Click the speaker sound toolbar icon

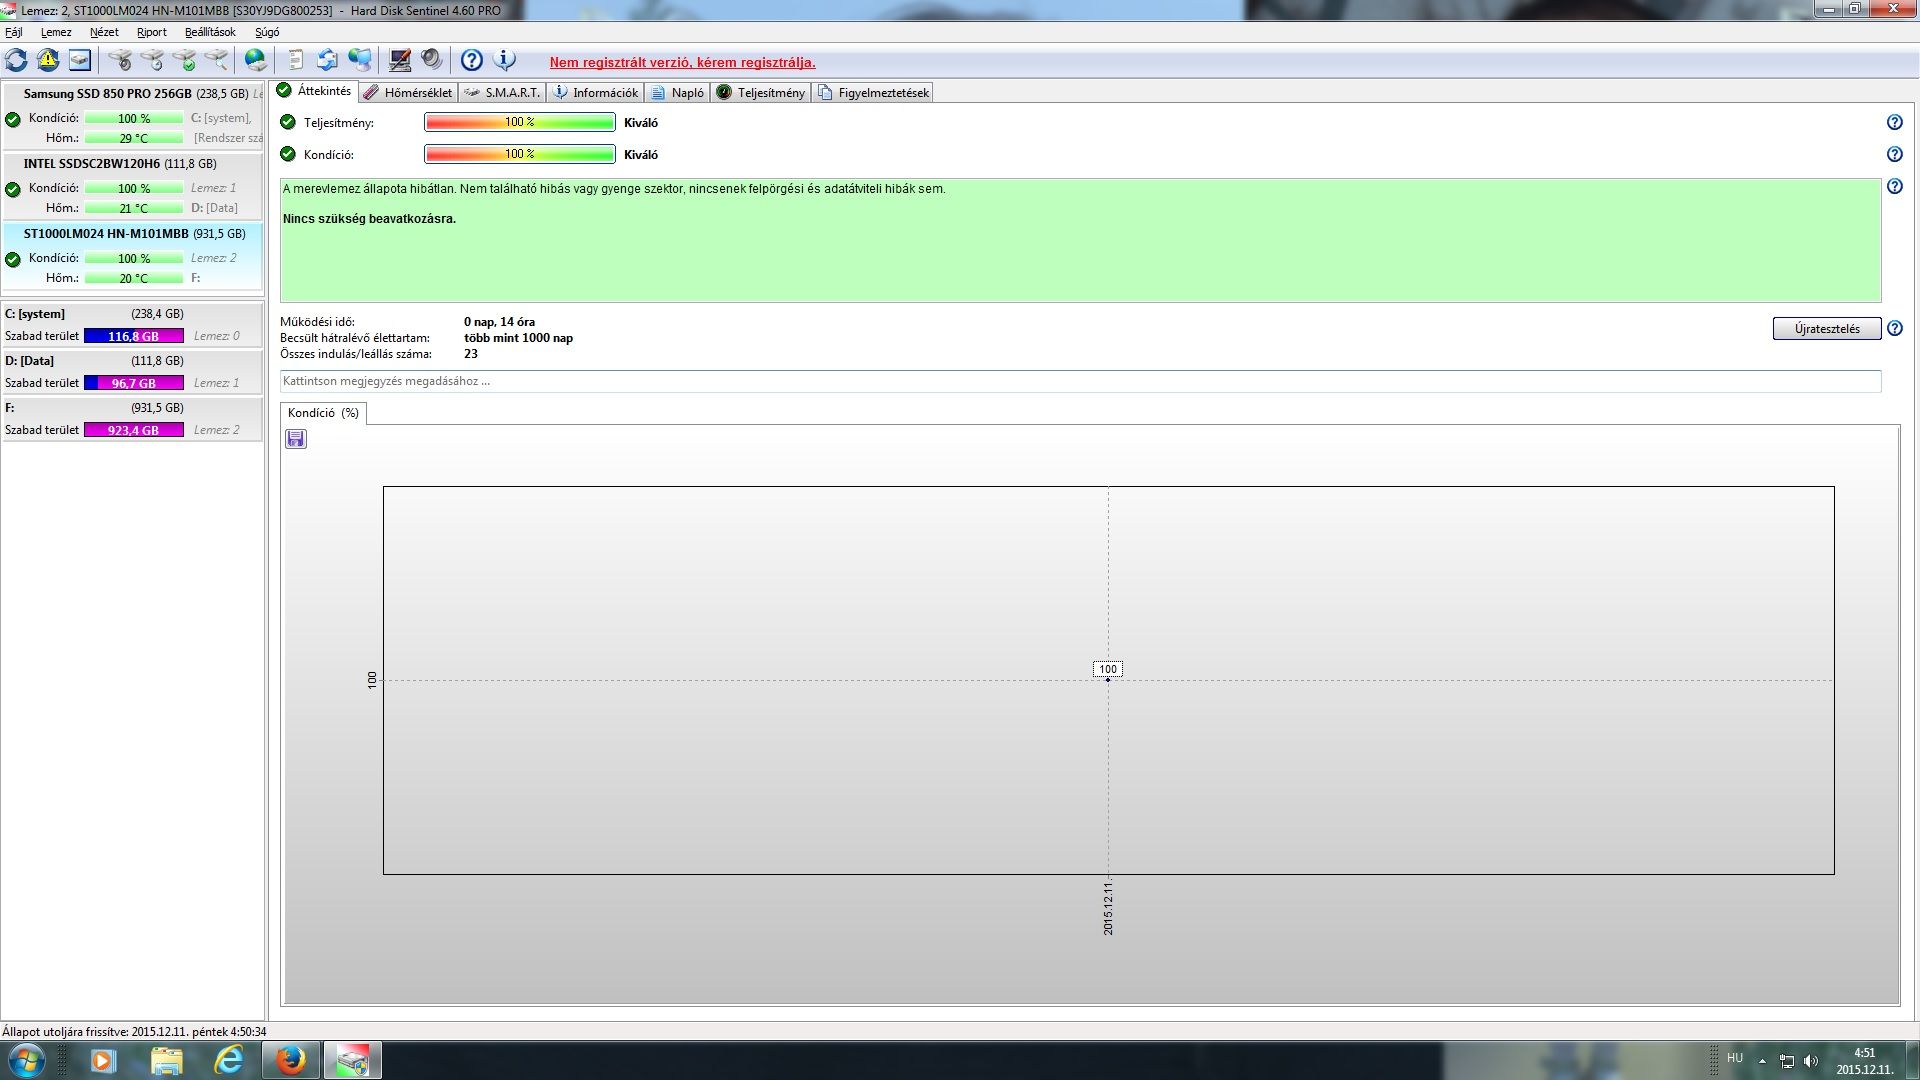click(431, 60)
